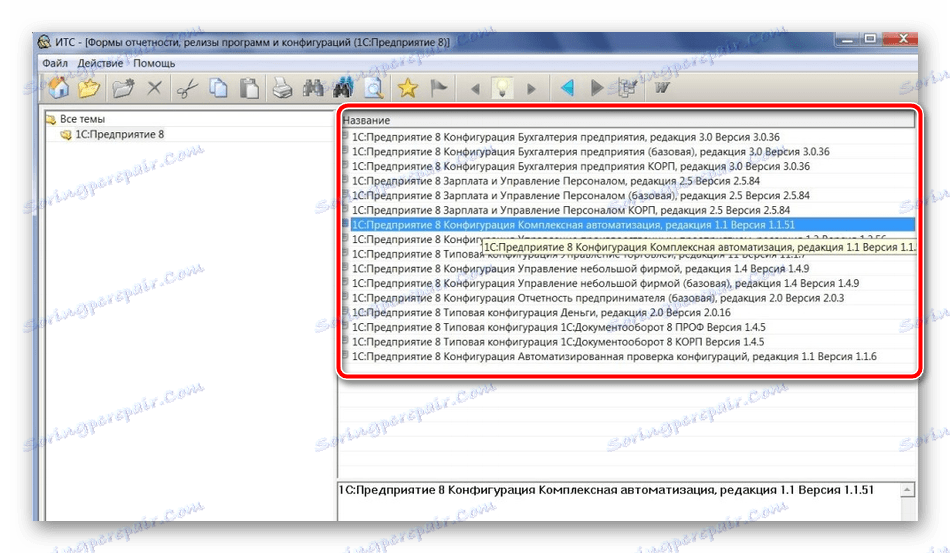Viewport: 950px width, 553px height.
Task: Click the blue binoculars find-next icon
Action: [x=344, y=88]
